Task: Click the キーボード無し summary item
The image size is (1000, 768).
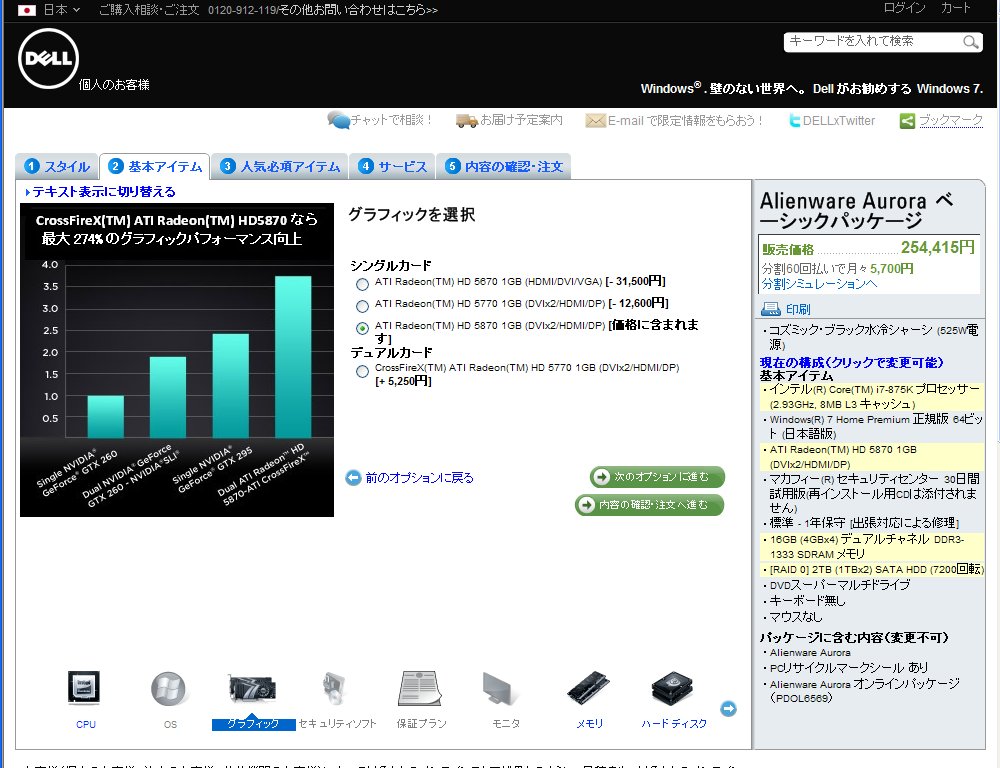Action: coord(806,601)
